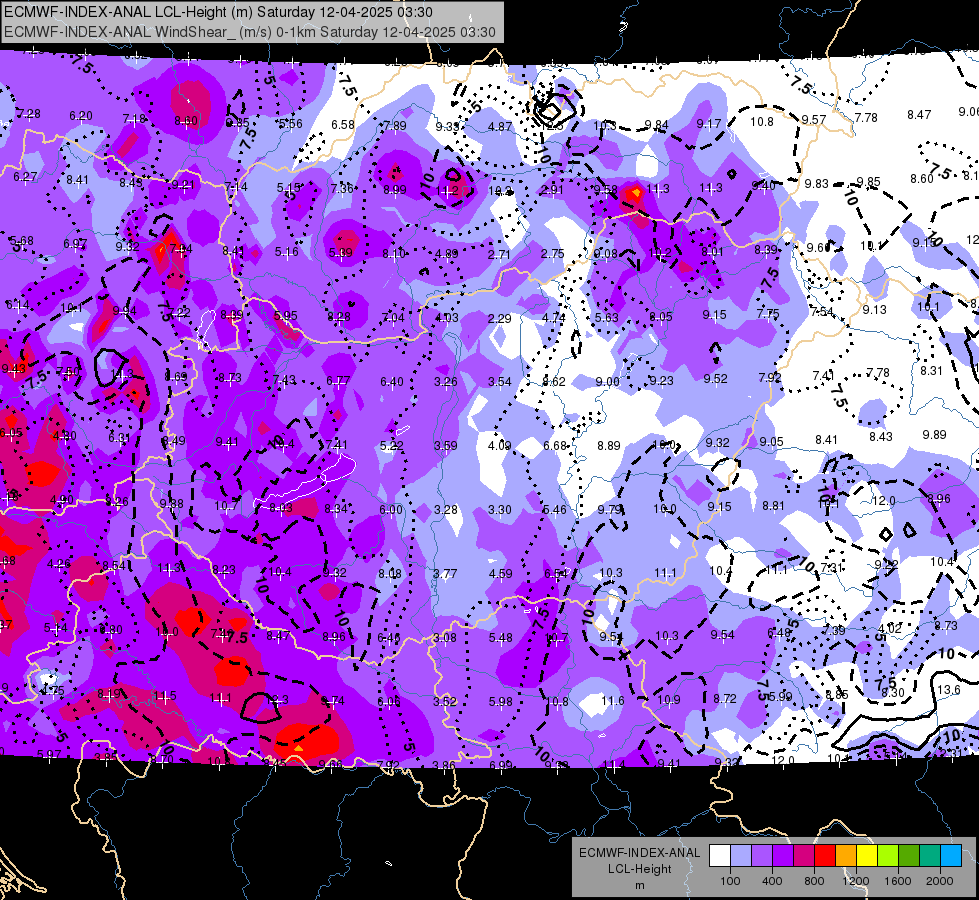The height and width of the screenshot is (900, 979).
Task: Click legend tick label '1600'
Action: pos(898,881)
